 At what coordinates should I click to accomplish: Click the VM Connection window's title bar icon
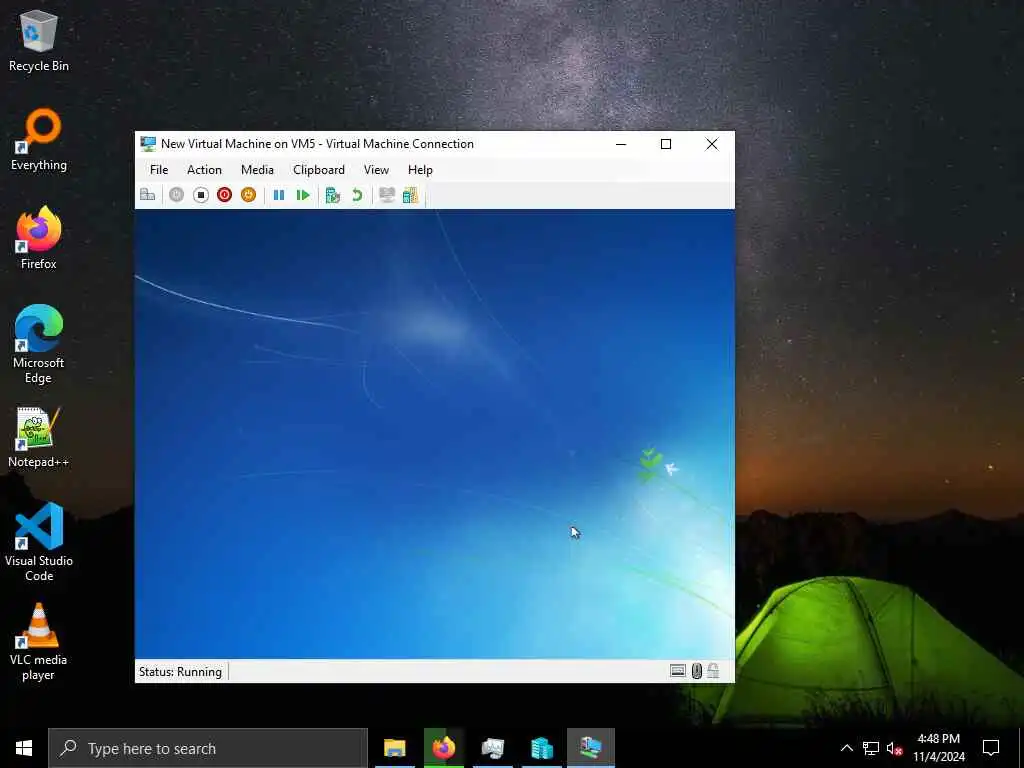click(x=148, y=144)
